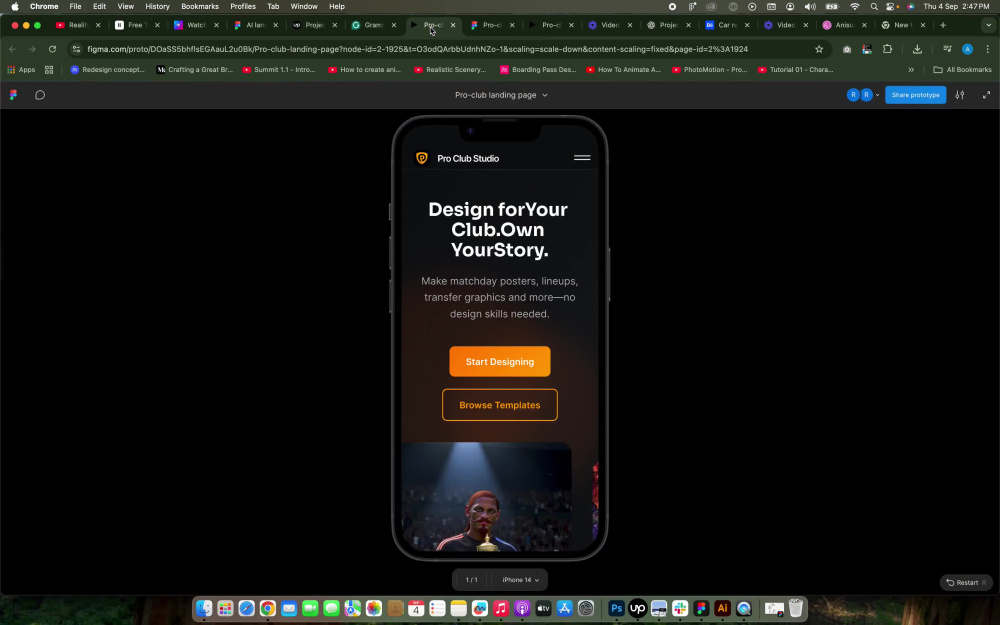Switch to the Car r... Behance tab

[726, 25]
